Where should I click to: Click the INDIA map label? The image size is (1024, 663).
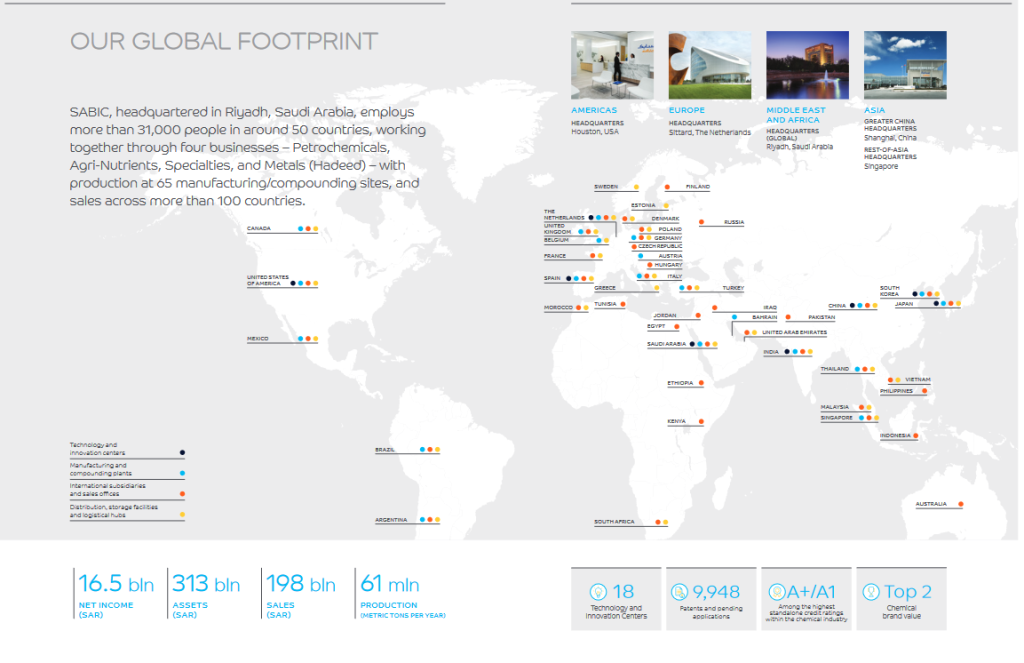(x=771, y=352)
